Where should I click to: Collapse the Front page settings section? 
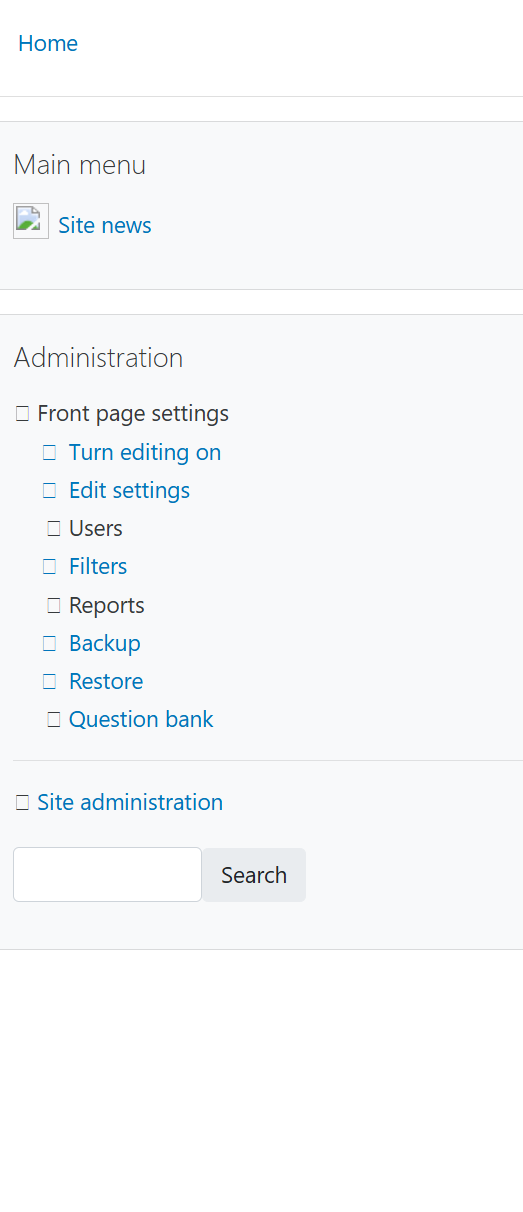point(22,414)
